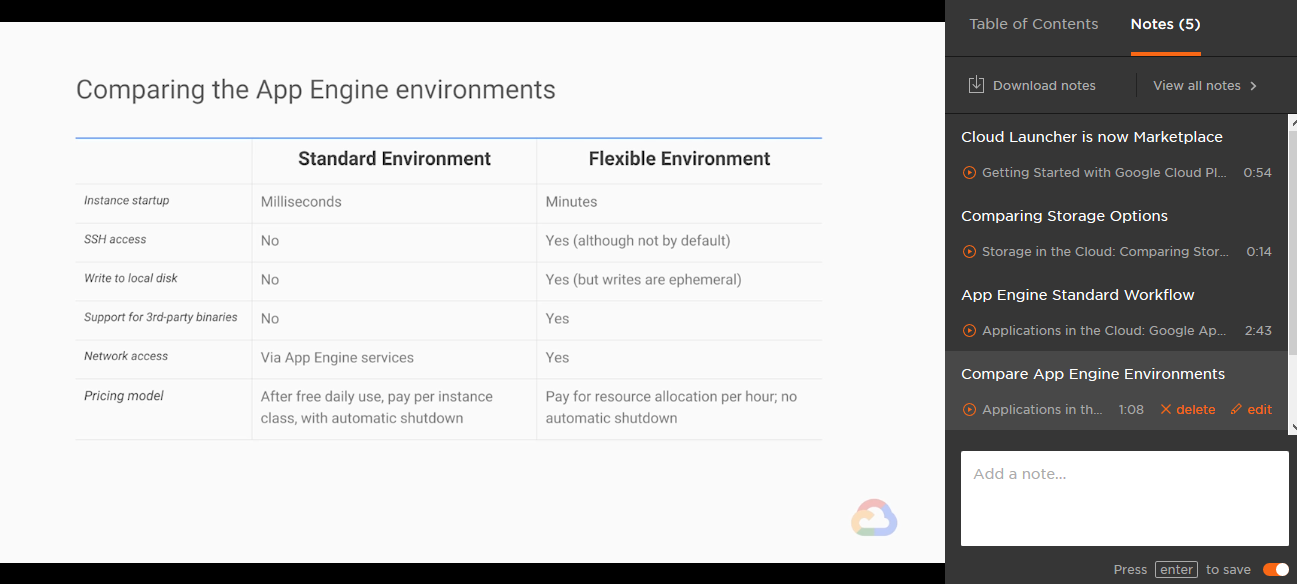
Task: Select the Compare App Engine Environments note
Action: tap(1093, 374)
